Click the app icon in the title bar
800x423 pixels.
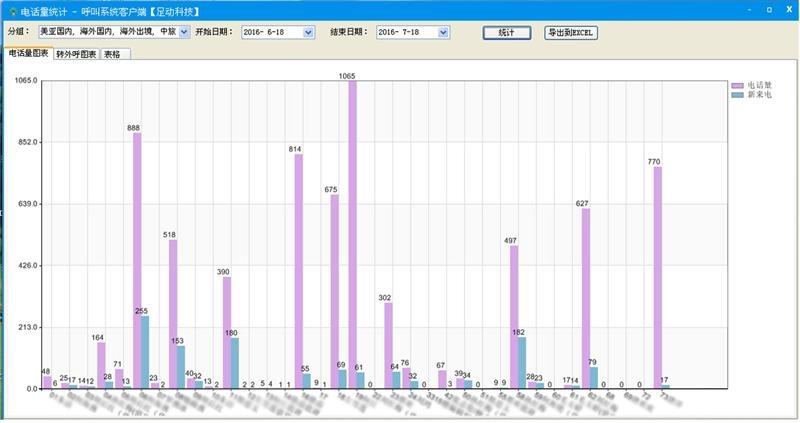9,11
